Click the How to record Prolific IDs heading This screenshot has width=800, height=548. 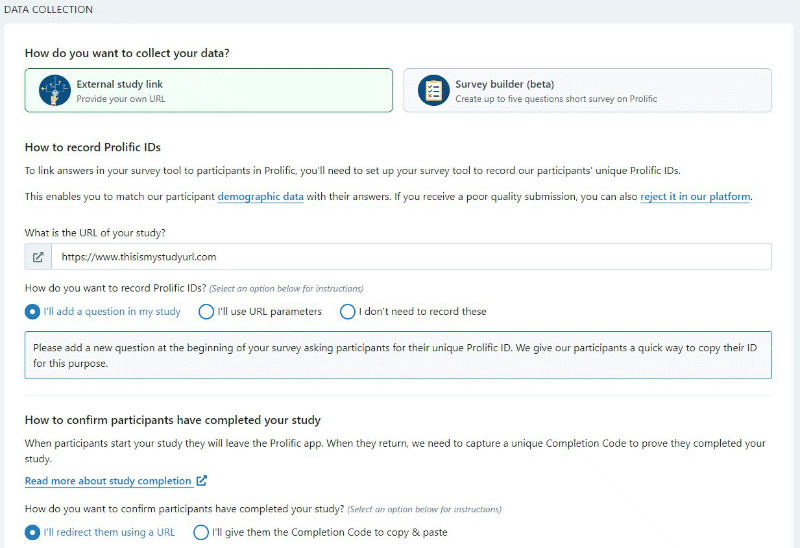[x=93, y=147]
